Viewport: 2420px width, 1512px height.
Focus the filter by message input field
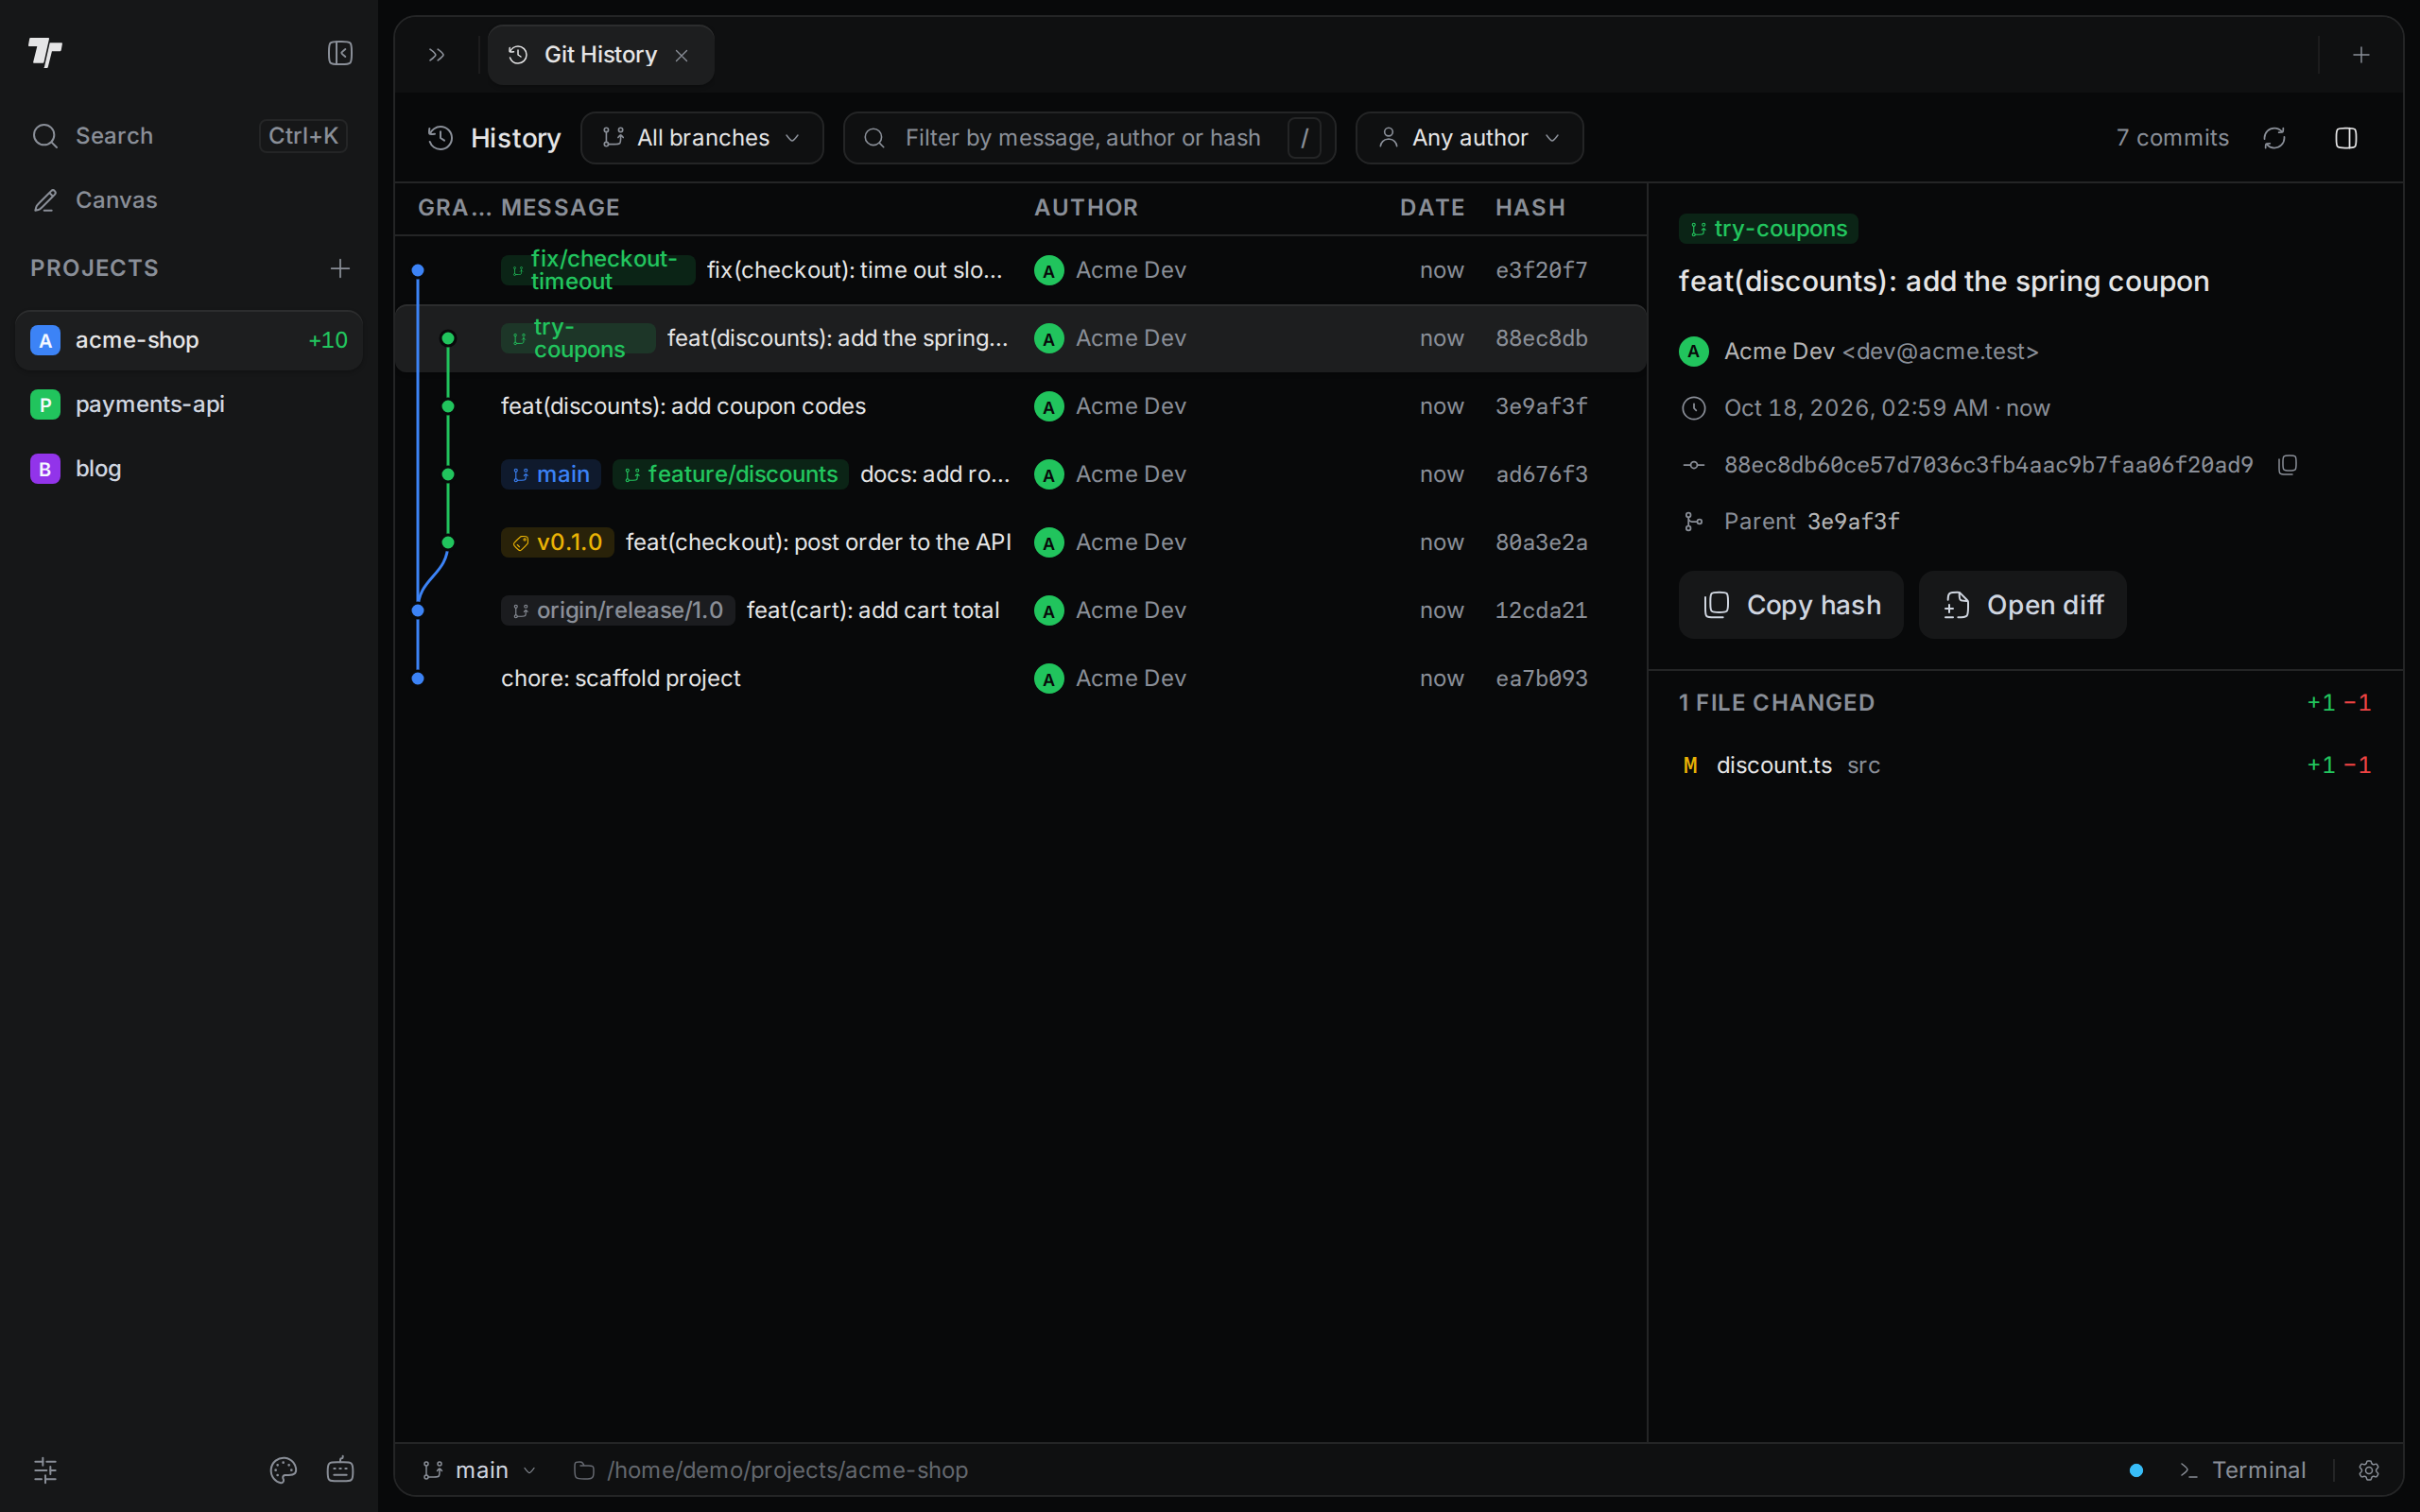1089,138
